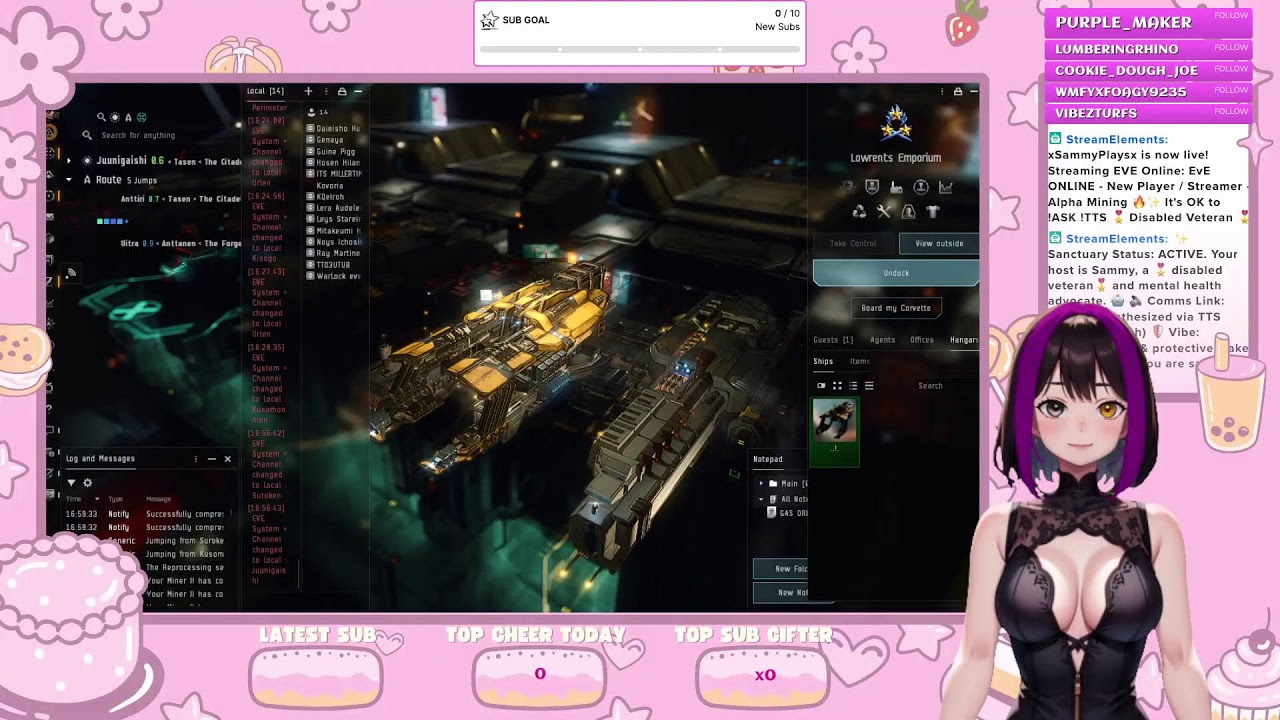Select pilot KQelroh in Local list
Viewport: 1280px width, 720px height.
coord(330,196)
